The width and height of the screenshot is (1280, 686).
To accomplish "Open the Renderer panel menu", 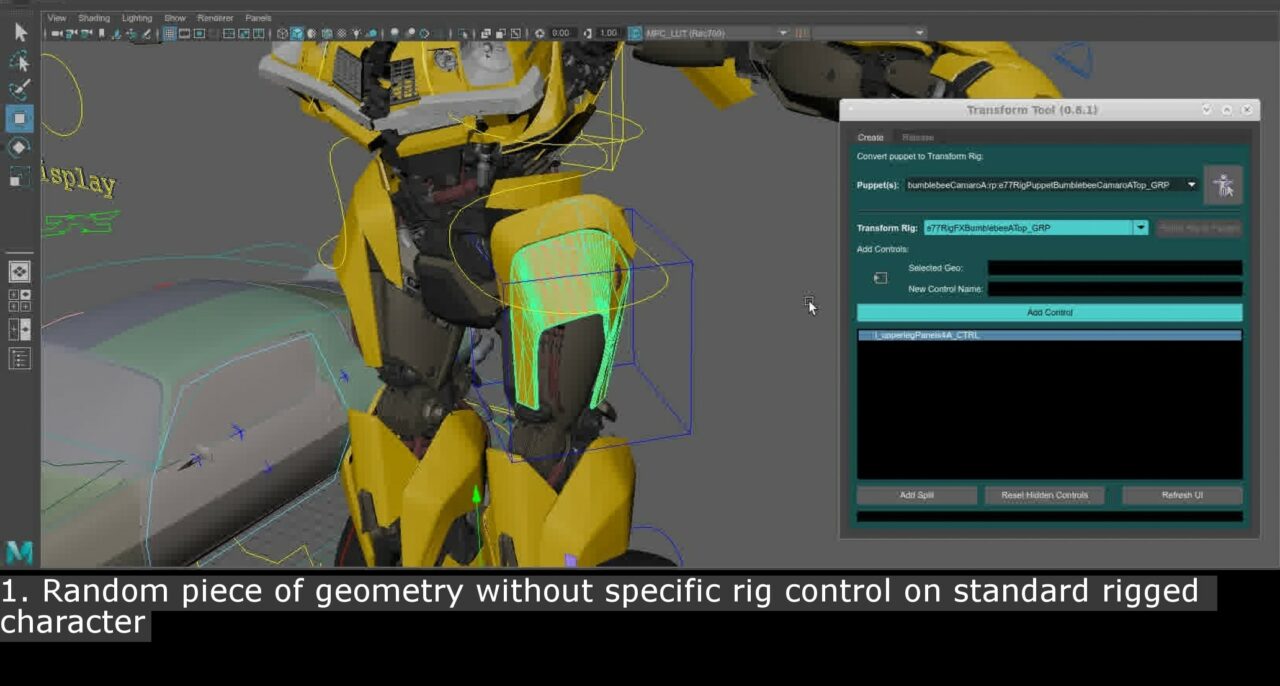I will (x=215, y=18).
